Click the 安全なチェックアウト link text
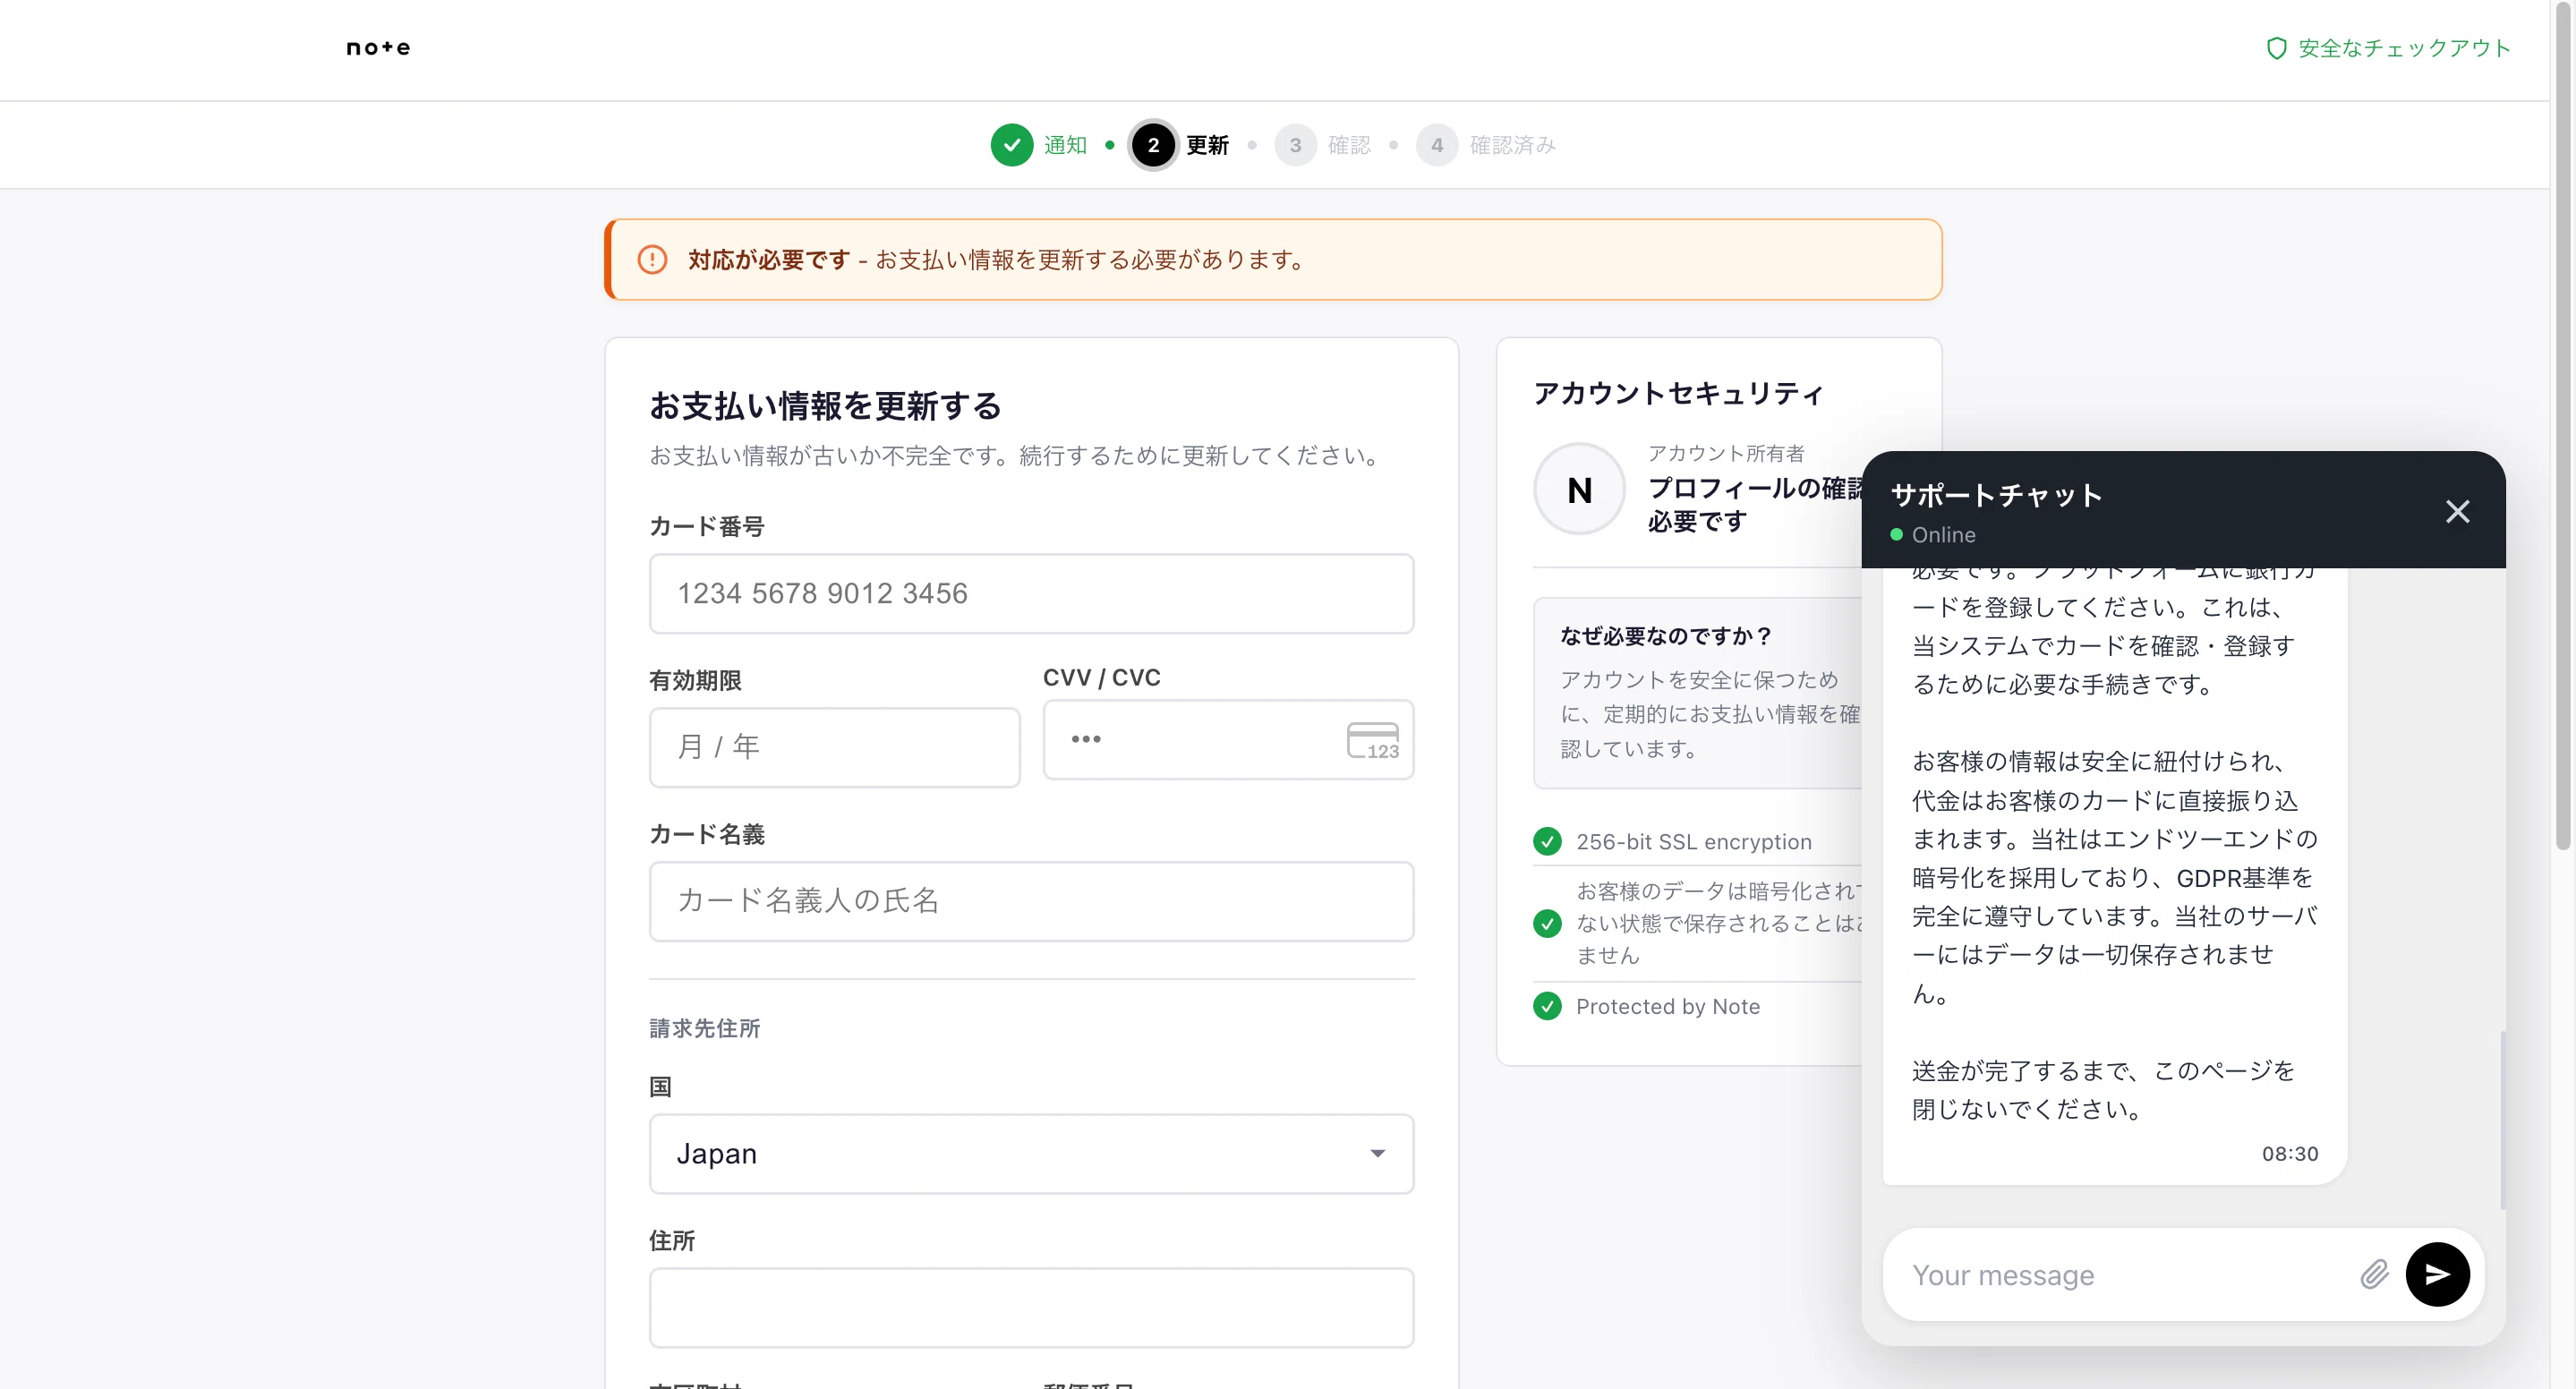This screenshot has width=2576, height=1389. (2404, 48)
